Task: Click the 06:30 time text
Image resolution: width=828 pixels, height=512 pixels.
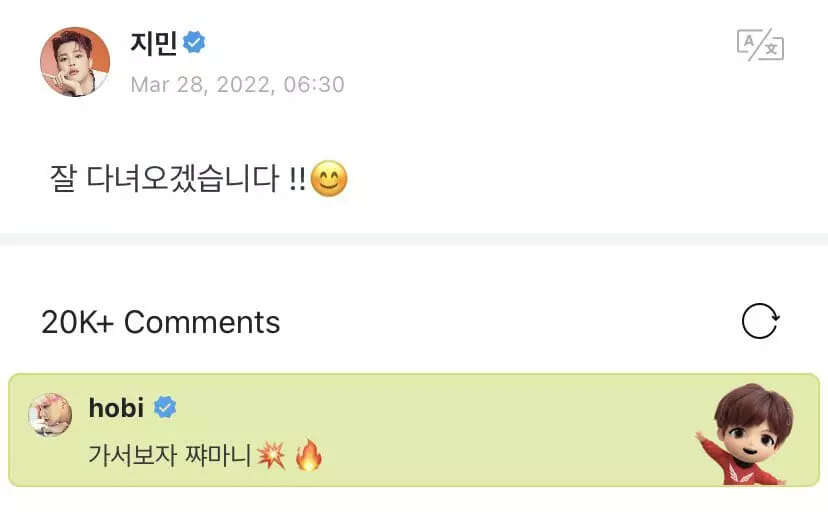Action: coord(314,84)
